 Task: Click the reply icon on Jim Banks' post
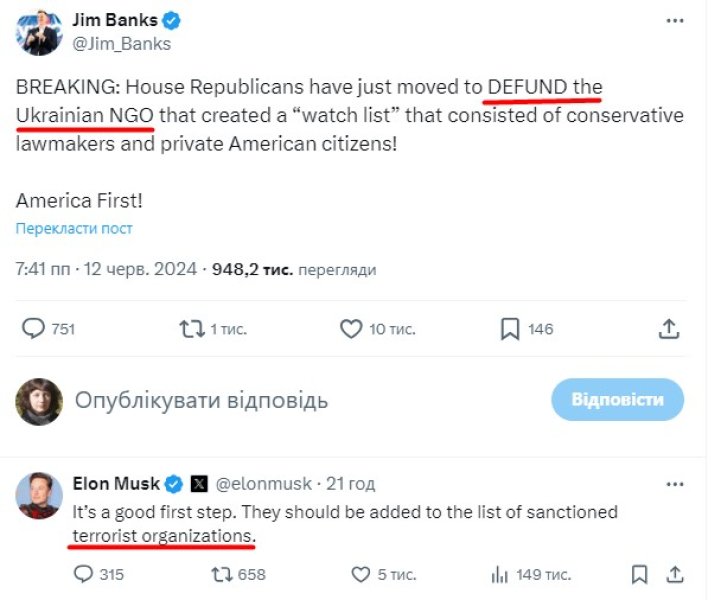[34, 328]
